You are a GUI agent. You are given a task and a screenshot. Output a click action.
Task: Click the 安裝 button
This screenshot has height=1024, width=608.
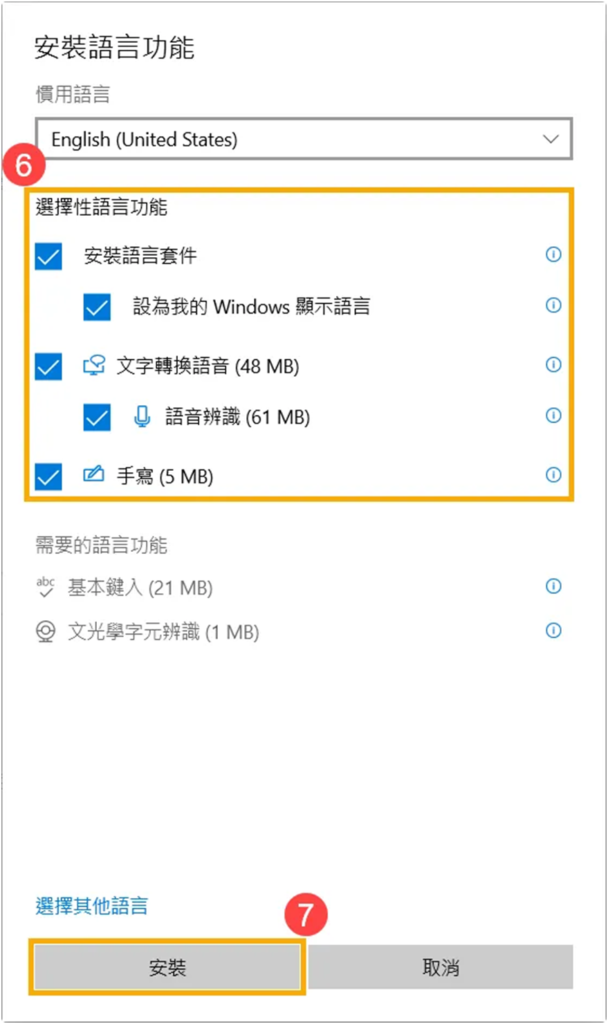tap(167, 967)
